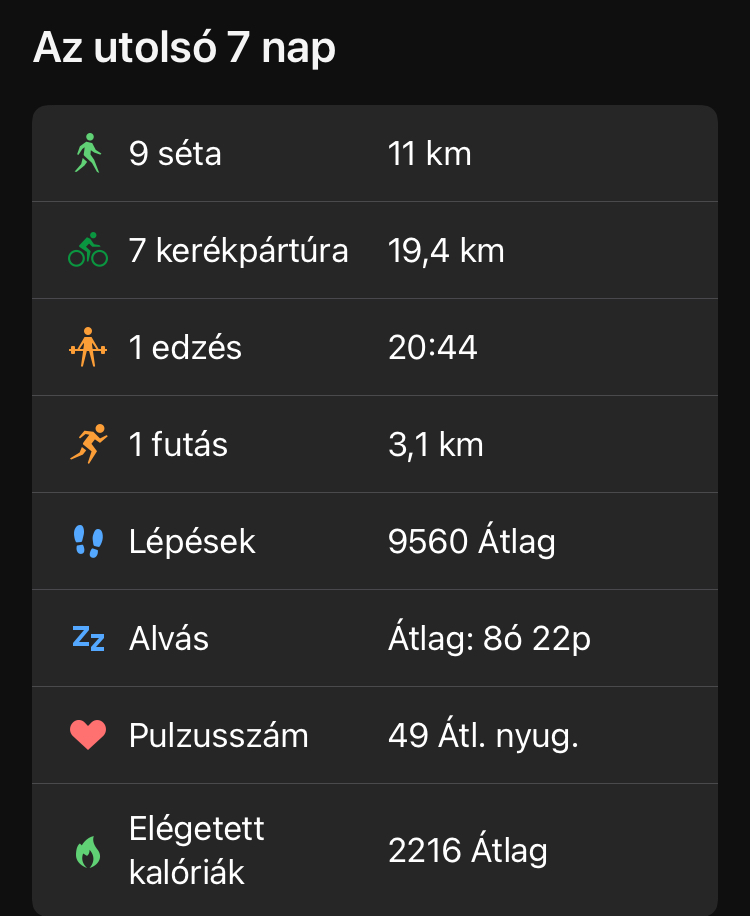Tap the "49 Átl. nyug." pulse value
The width and height of the screenshot is (750, 916).
[x=483, y=736]
